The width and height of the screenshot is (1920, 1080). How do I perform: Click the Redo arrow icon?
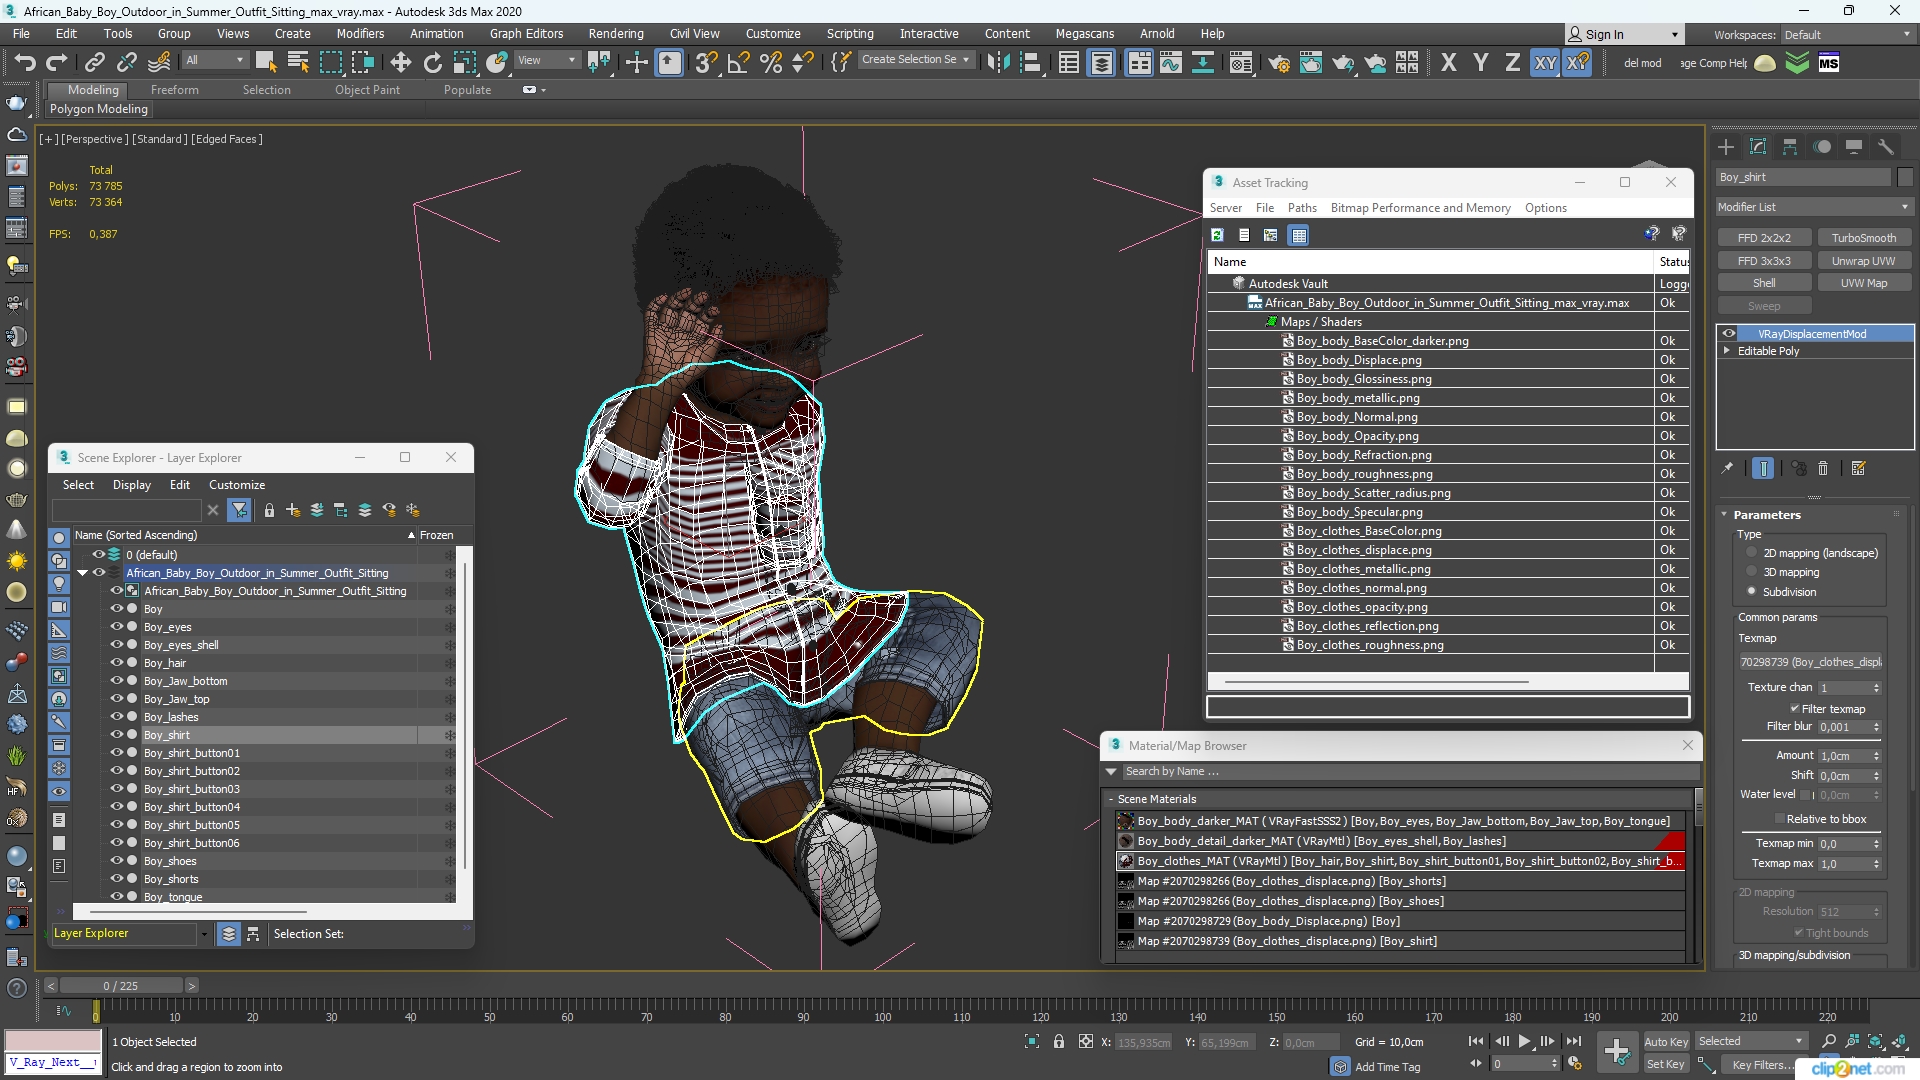[x=57, y=62]
